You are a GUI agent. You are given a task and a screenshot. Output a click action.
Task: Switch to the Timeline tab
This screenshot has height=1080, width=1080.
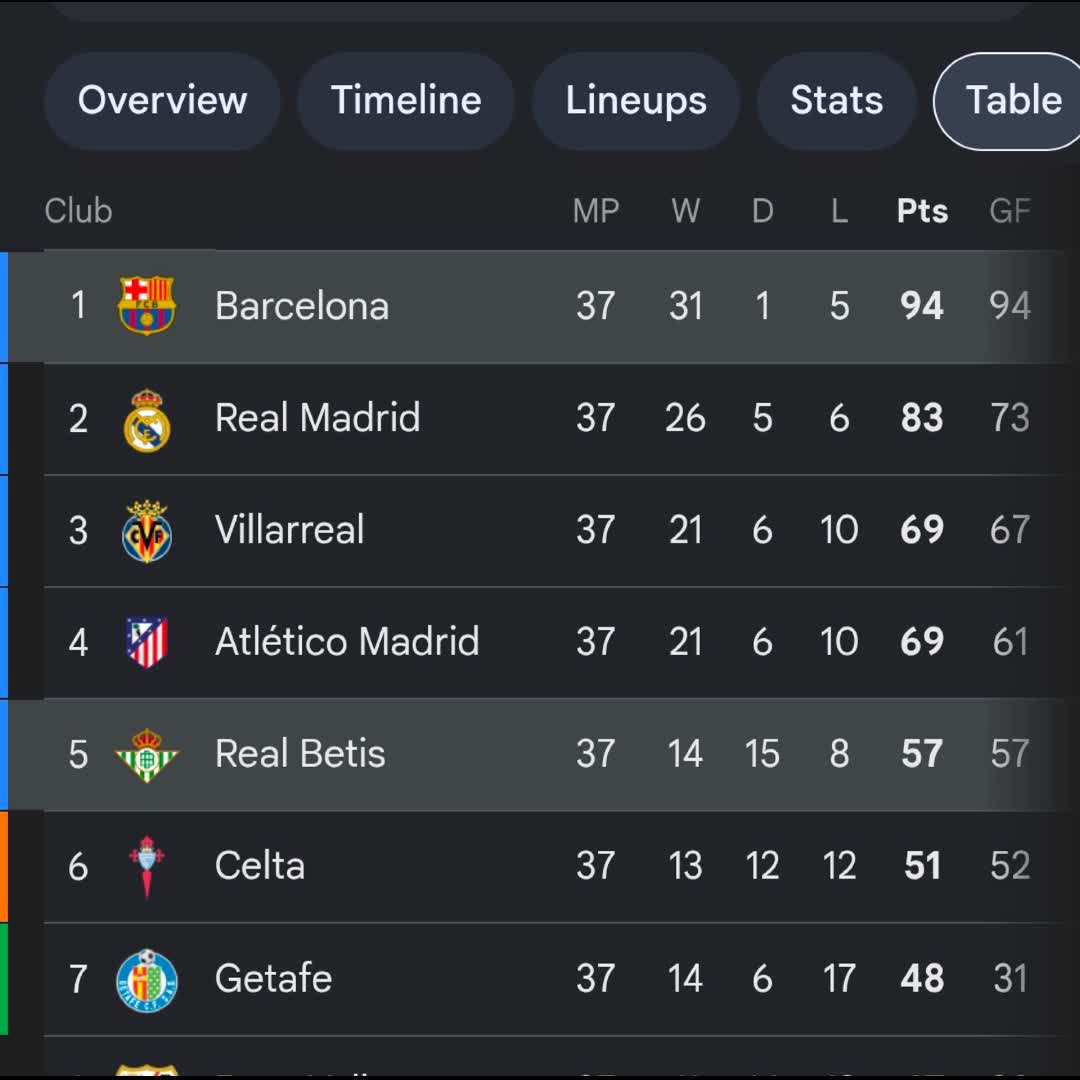pos(406,101)
